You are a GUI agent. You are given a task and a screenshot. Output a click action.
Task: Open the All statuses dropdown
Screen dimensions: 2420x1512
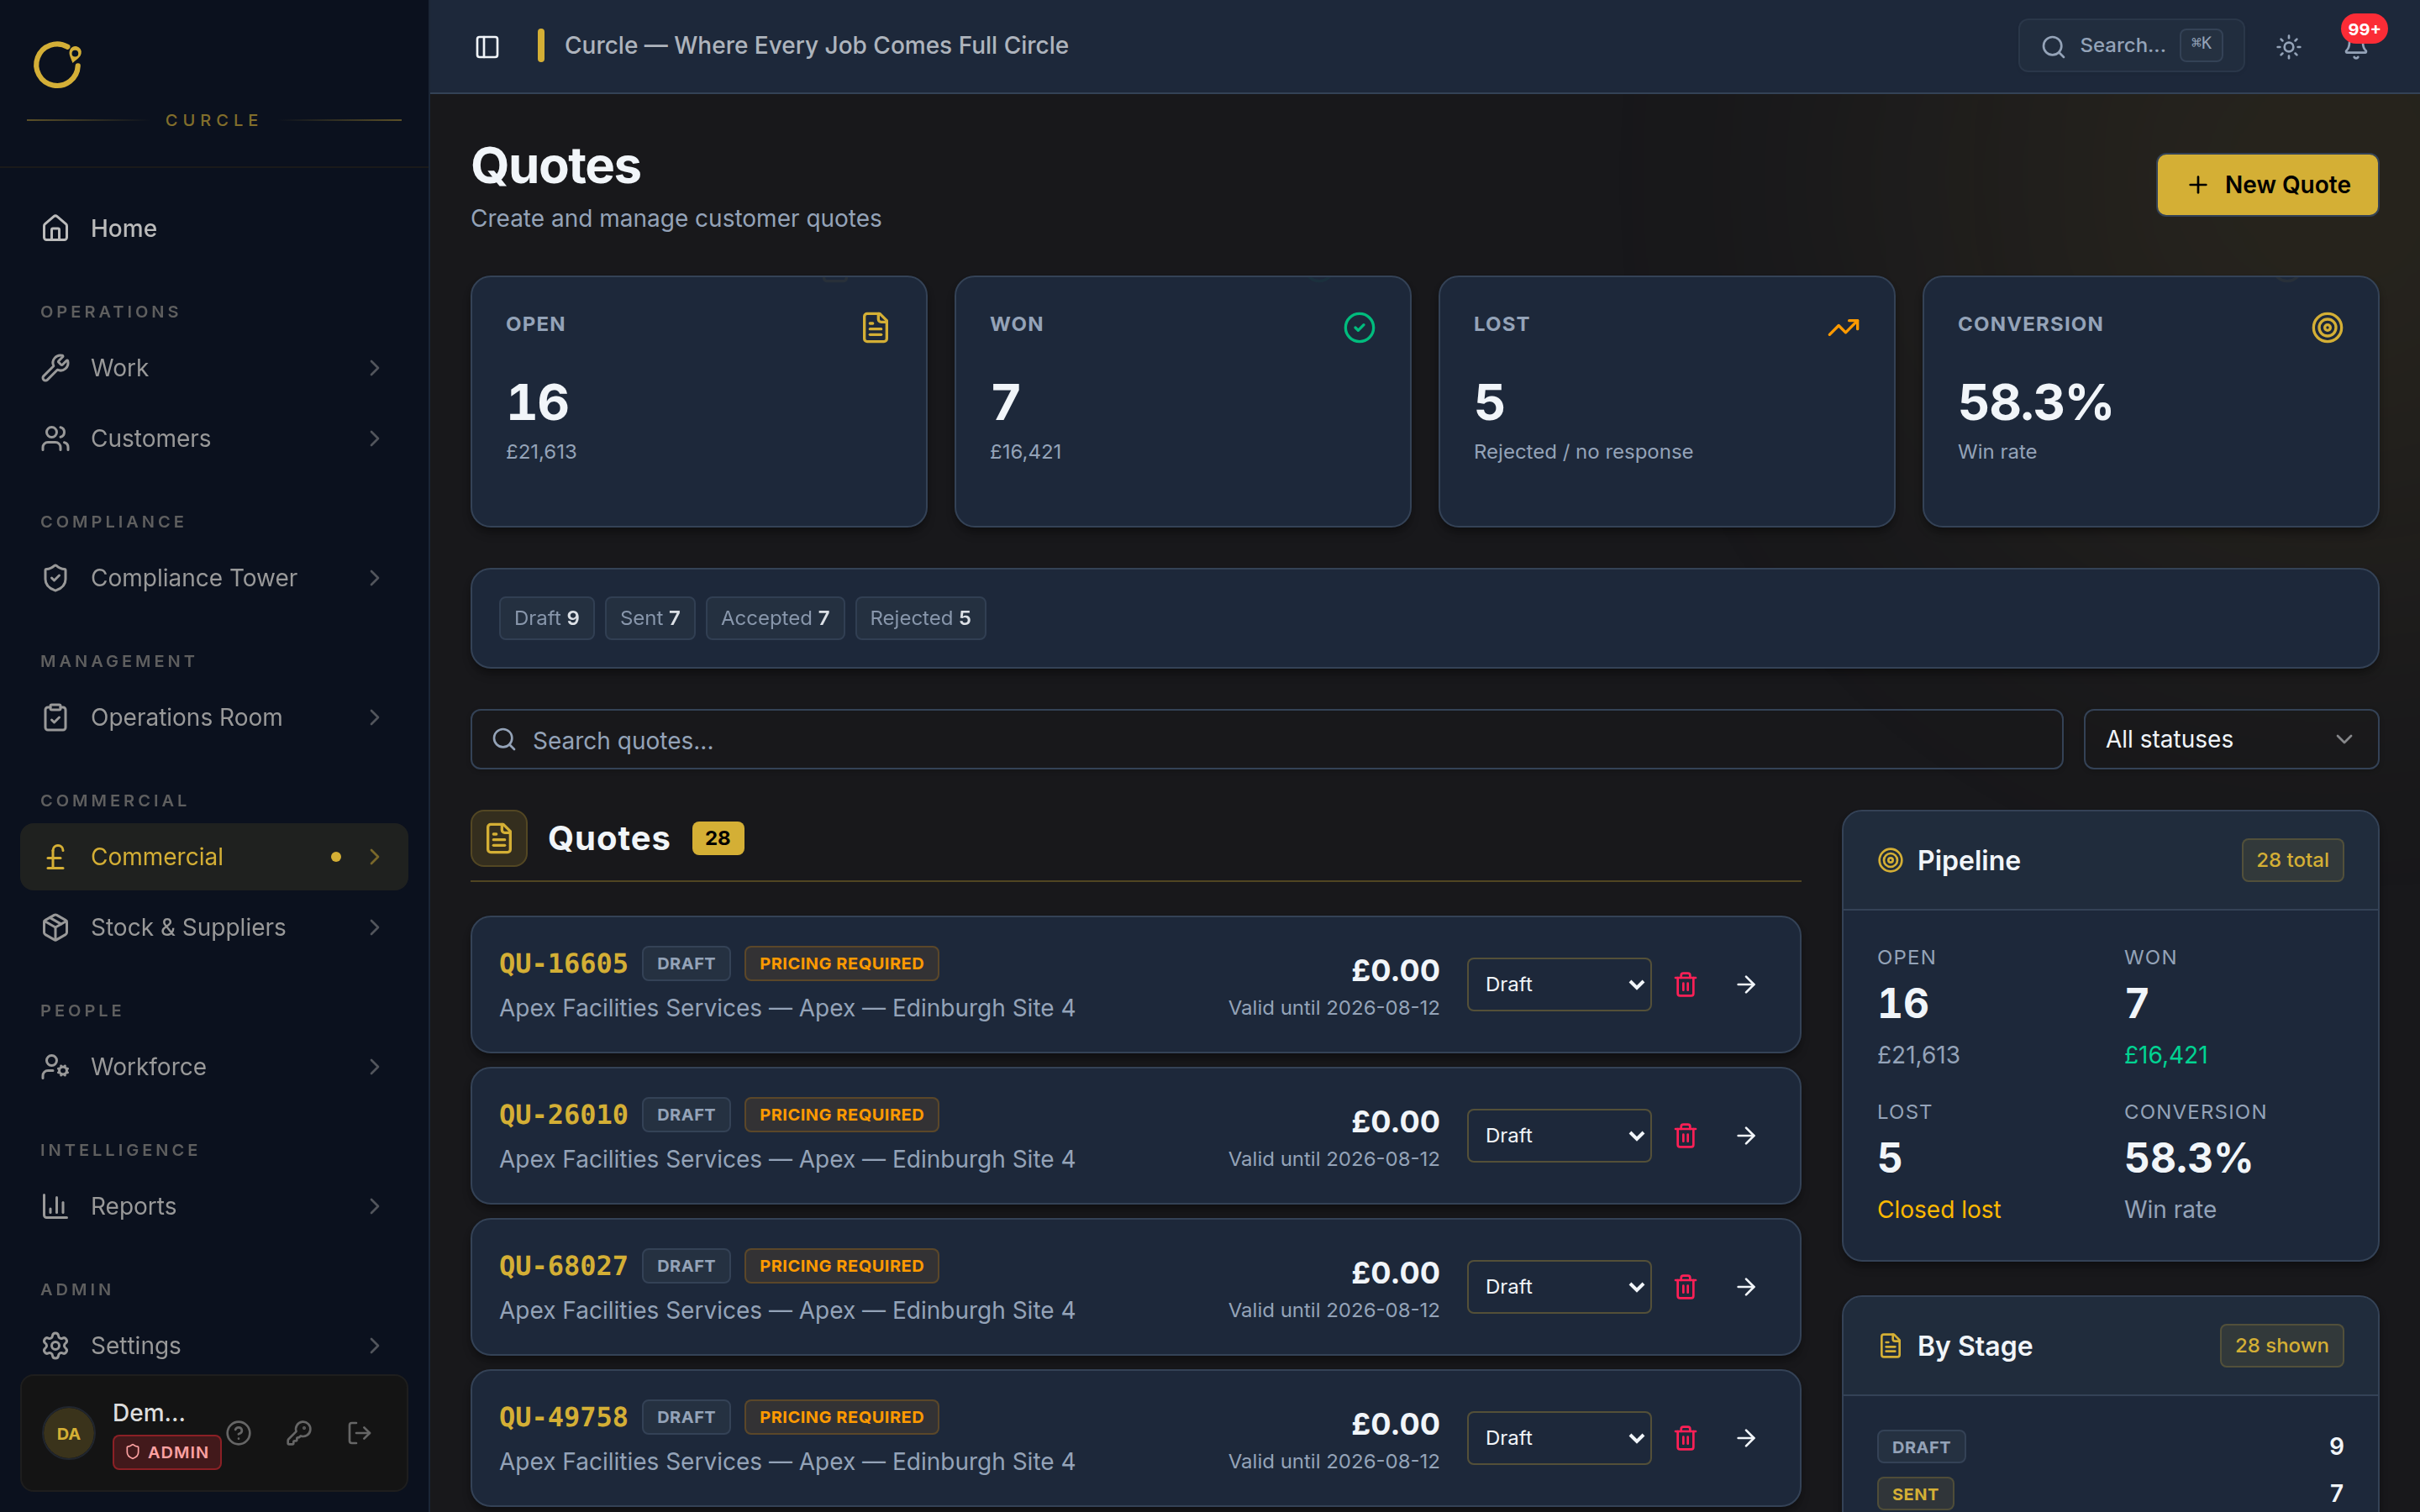(2230, 739)
